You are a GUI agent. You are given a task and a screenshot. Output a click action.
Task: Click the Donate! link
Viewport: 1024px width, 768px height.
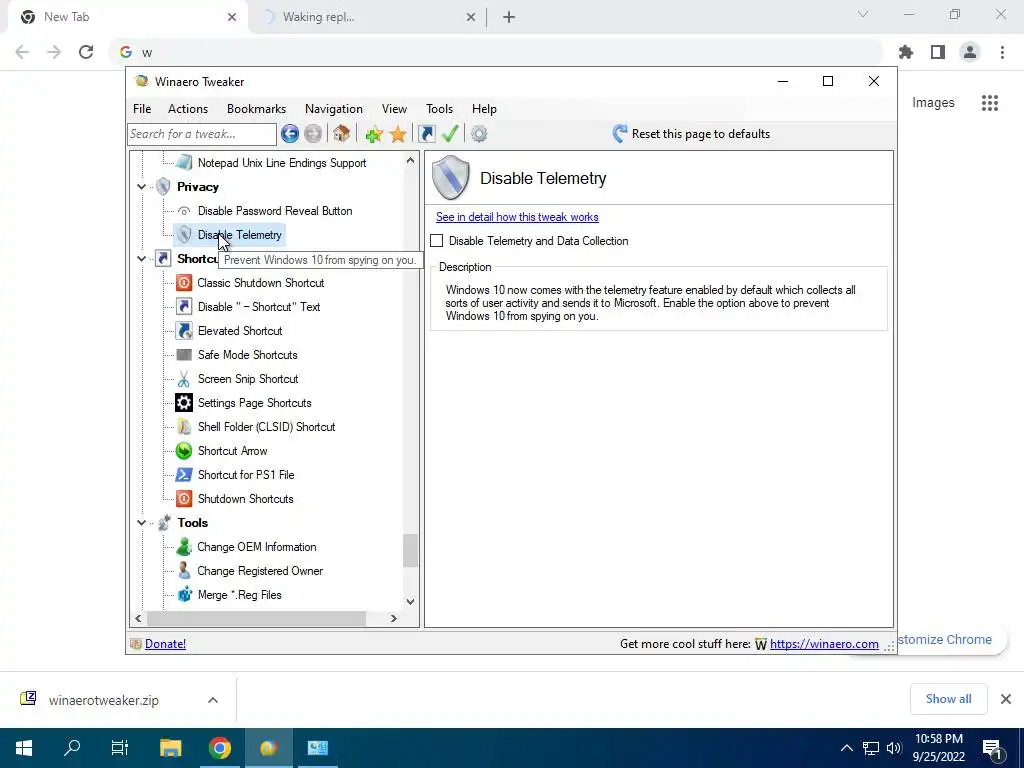tap(165, 644)
